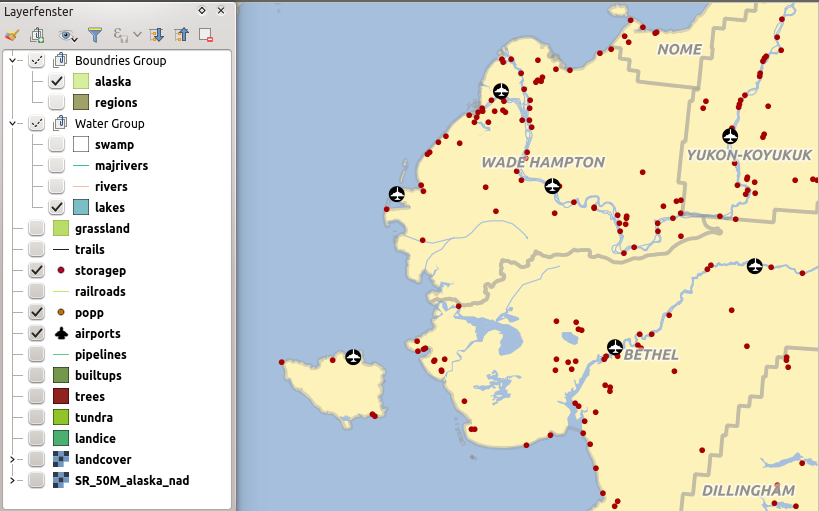Select the storagep layer in the list

point(100,271)
